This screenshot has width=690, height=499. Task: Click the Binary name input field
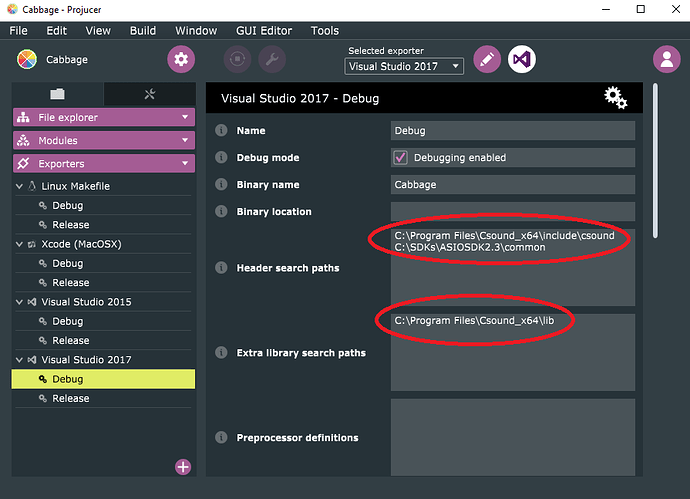tap(513, 184)
